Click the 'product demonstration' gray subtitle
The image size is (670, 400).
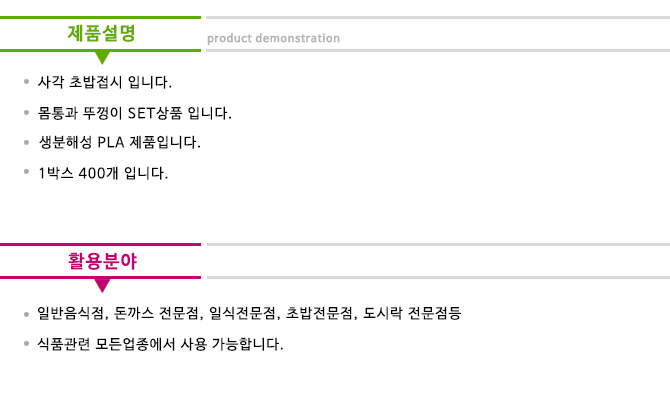coord(273,38)
